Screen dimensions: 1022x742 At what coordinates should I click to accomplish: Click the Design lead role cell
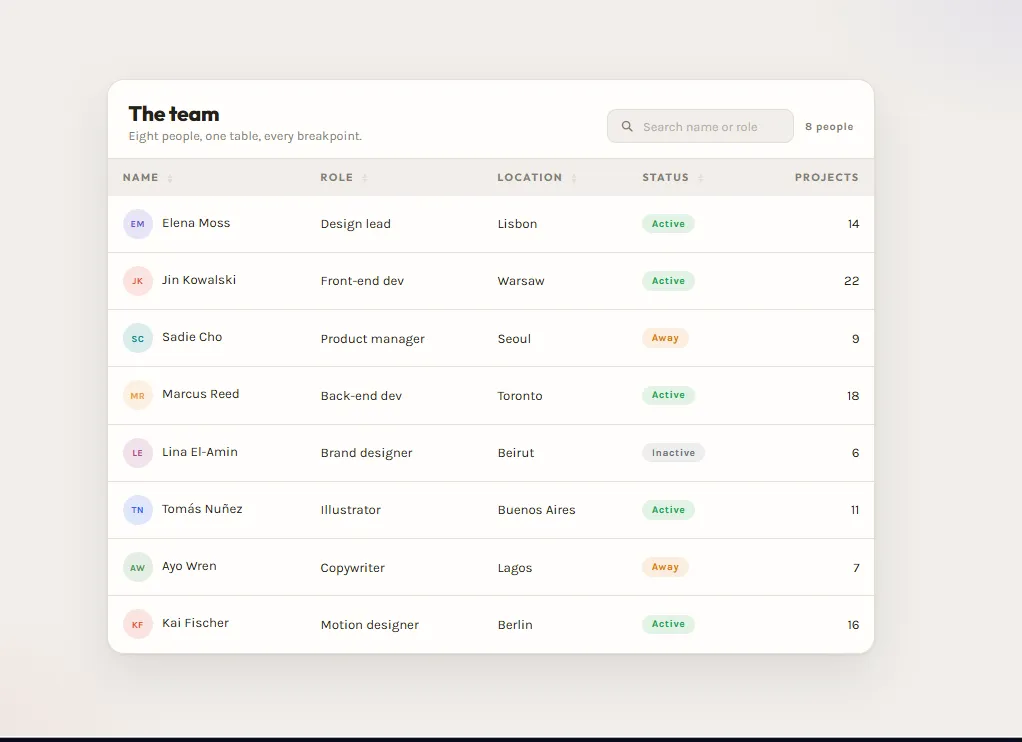(356, 224)
